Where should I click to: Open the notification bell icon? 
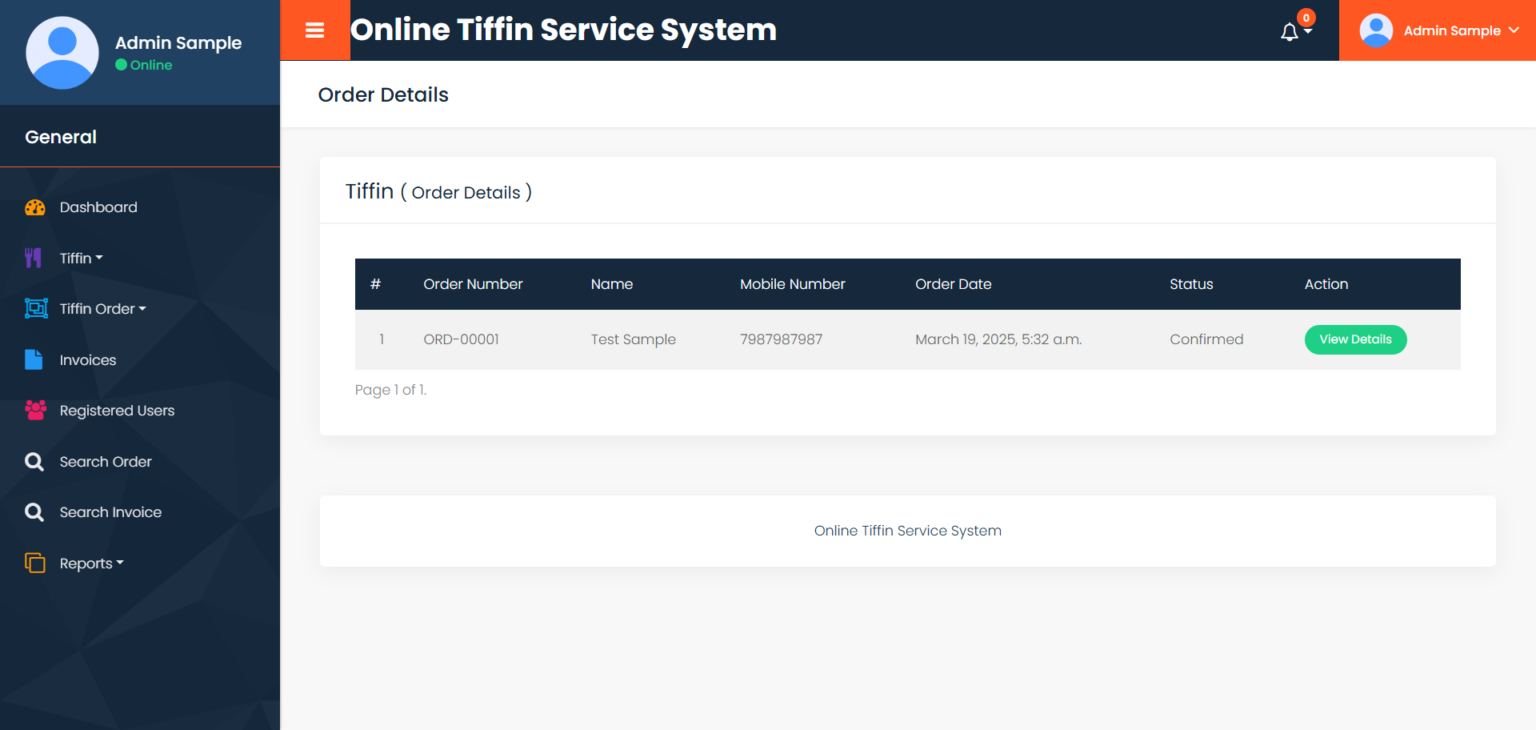click(x=1290, y=32)
